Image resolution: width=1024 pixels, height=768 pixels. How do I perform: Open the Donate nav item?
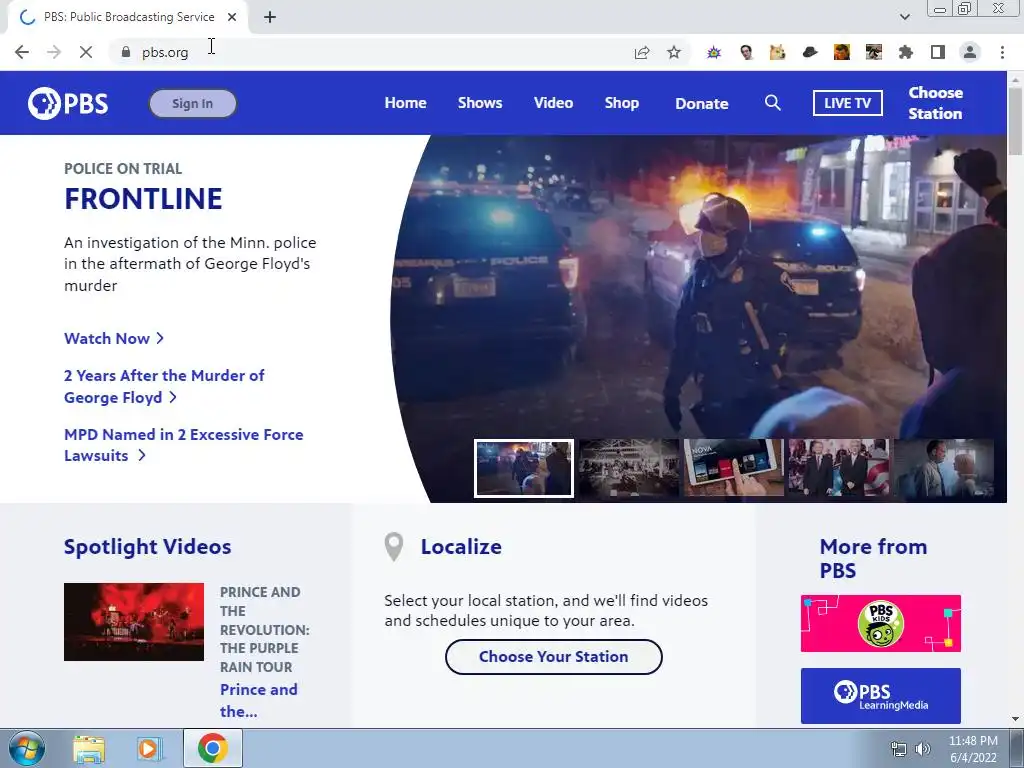[701, 103]
